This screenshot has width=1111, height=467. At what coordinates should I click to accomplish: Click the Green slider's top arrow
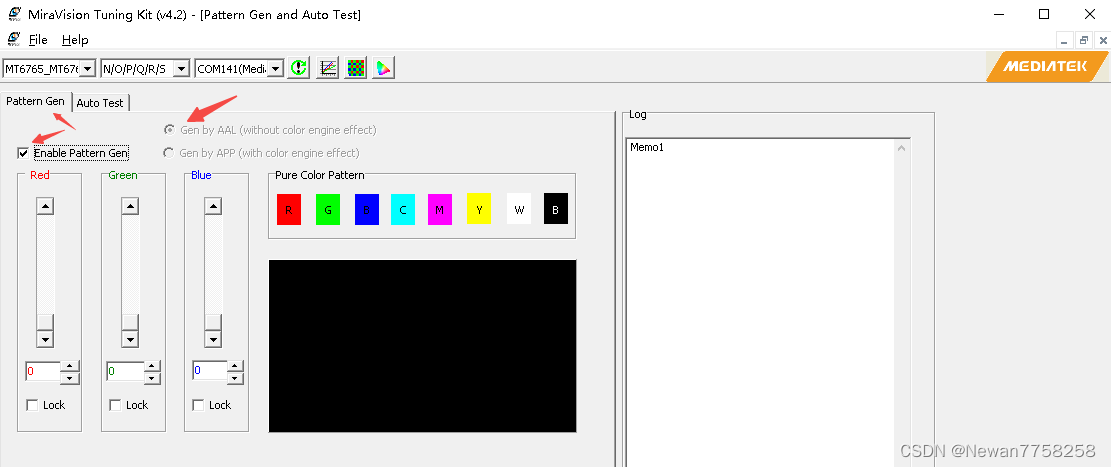click(130, 206)
